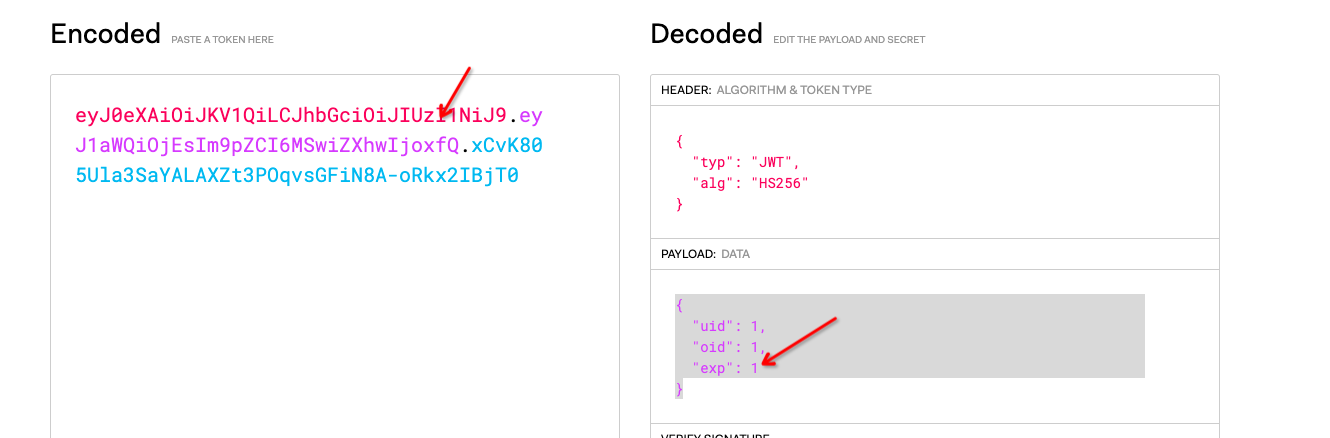This screenshot has width=1330, height=438.
Task: Click the "Edit the payload and secret" hint
Action: click(x=849, y=40)
